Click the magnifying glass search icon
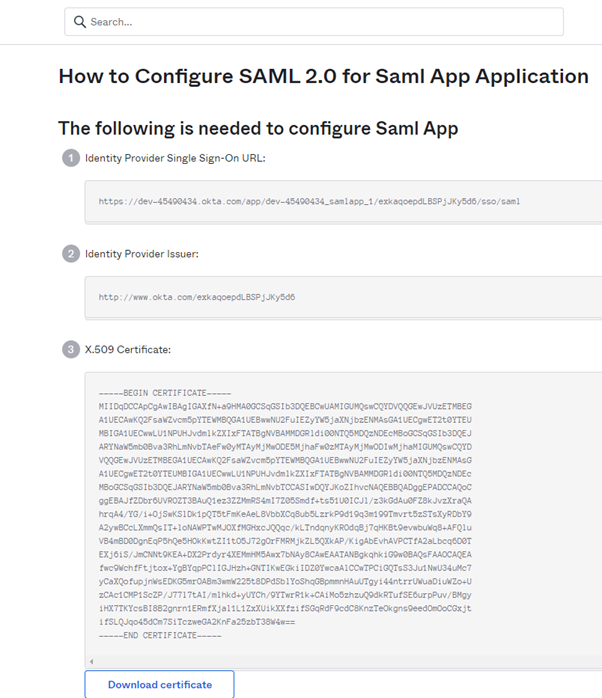 click(x=80, y=22)
